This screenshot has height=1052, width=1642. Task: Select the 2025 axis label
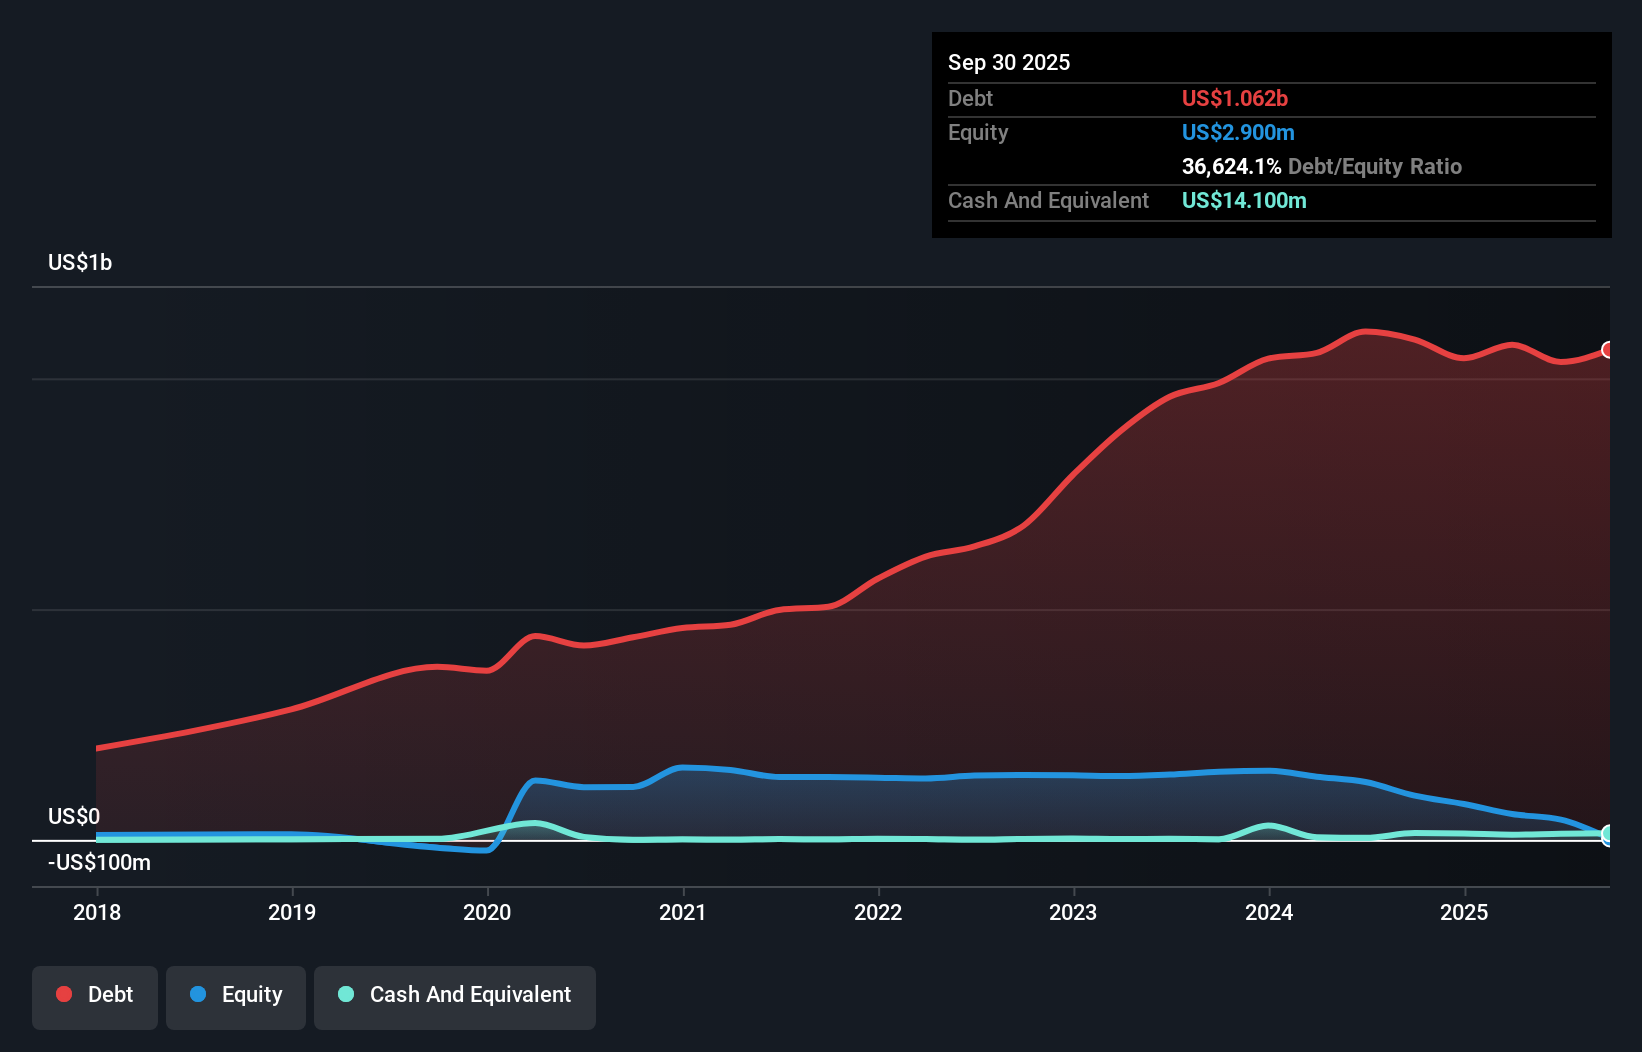[1464, 912]
